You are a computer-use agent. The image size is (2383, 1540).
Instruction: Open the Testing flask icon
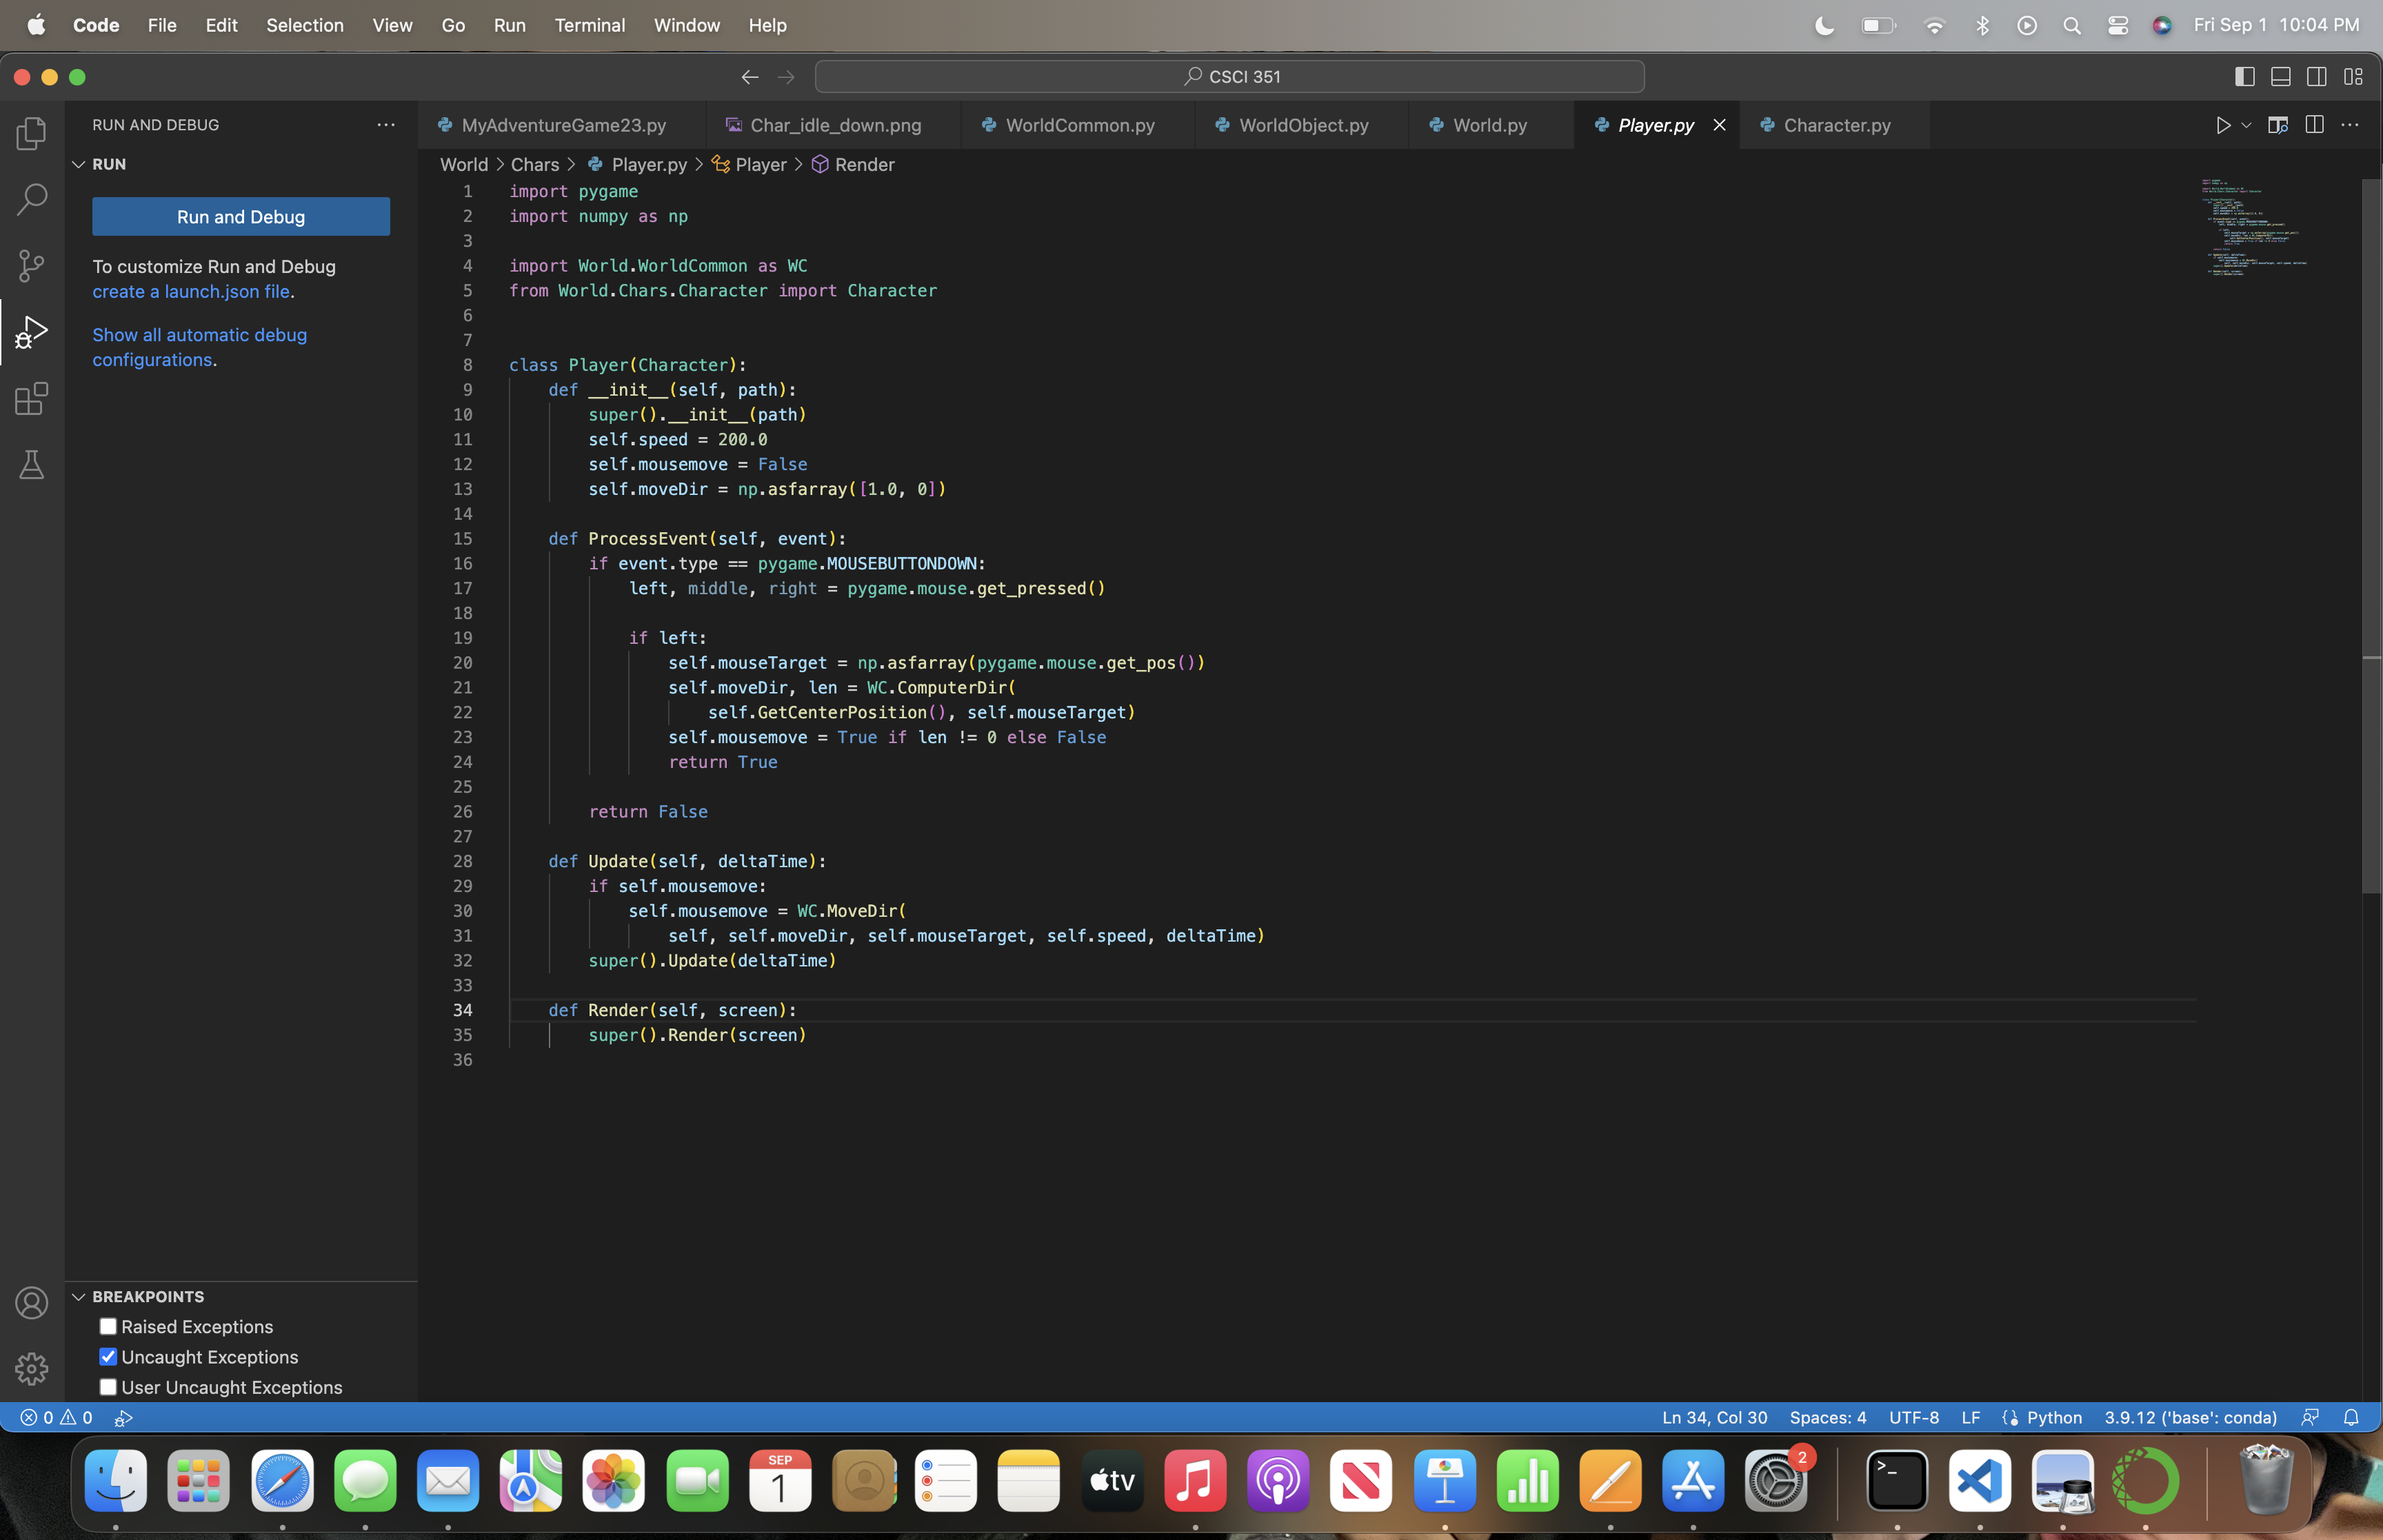[x=32, y=464]
